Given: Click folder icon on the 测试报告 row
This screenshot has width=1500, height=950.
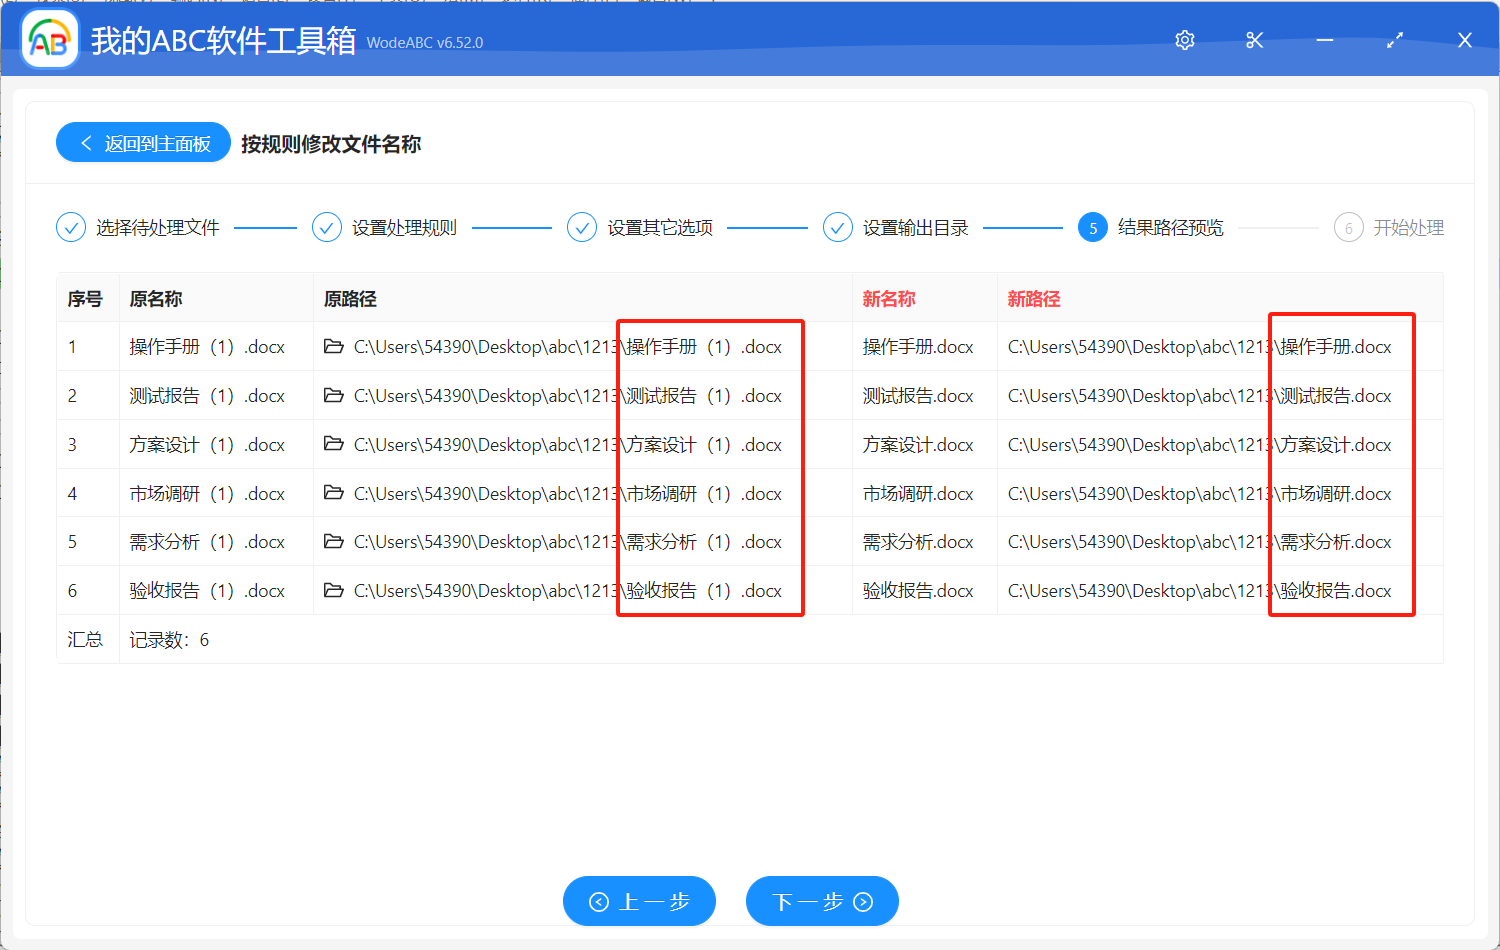Looking at the screenshot, I should (x=334, y=395).
